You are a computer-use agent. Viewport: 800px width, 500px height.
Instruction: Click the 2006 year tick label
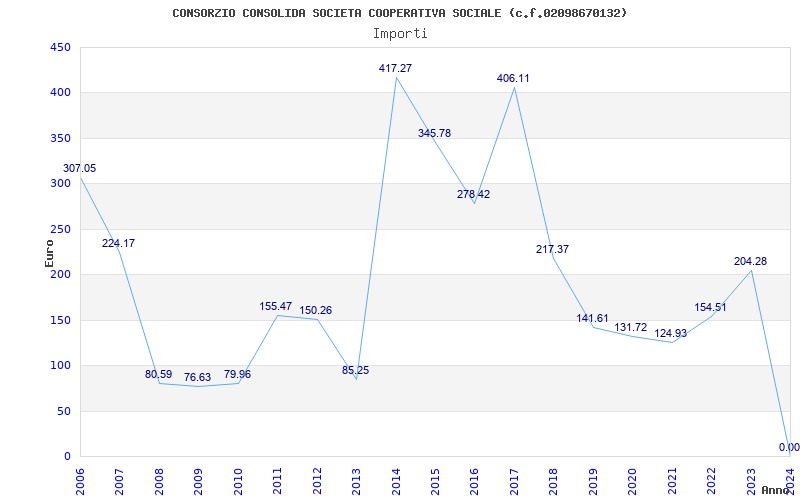click(80, 482)
